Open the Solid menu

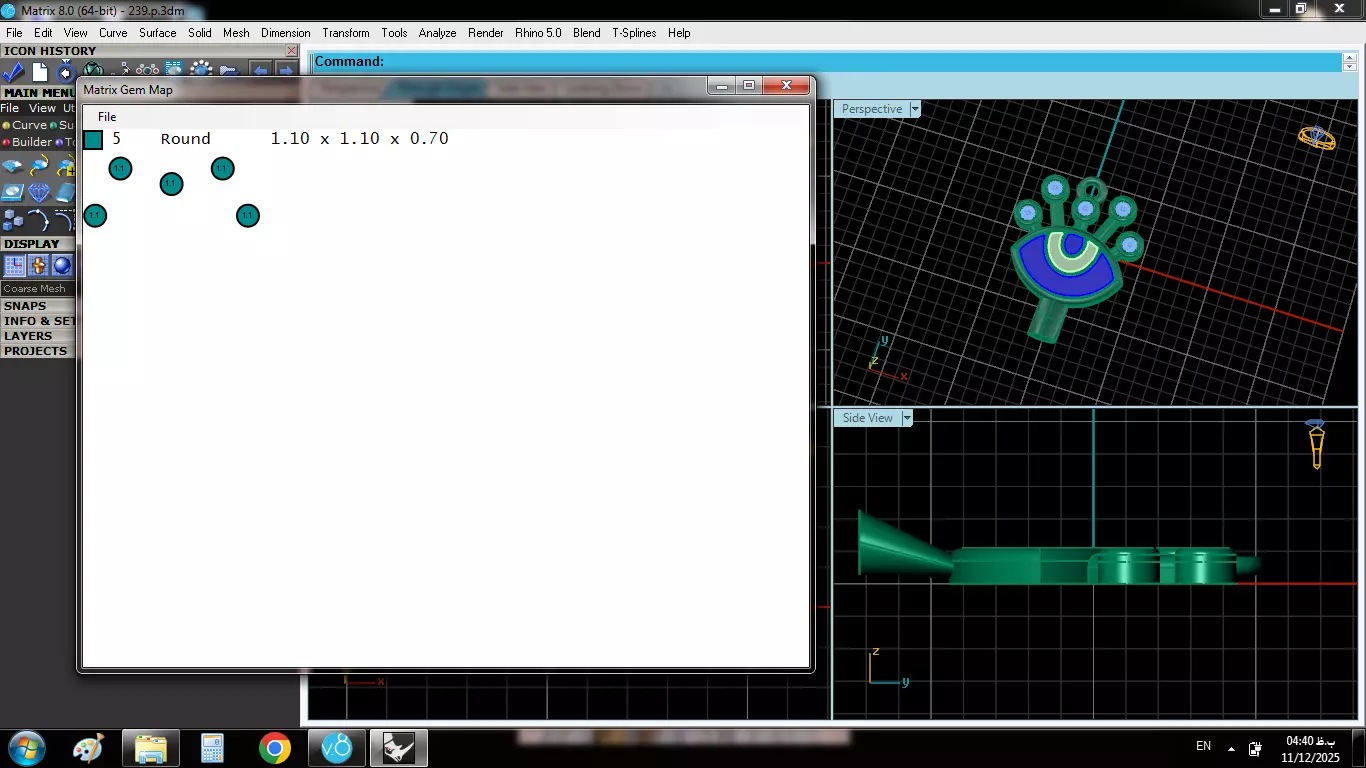tap(200, 33)
